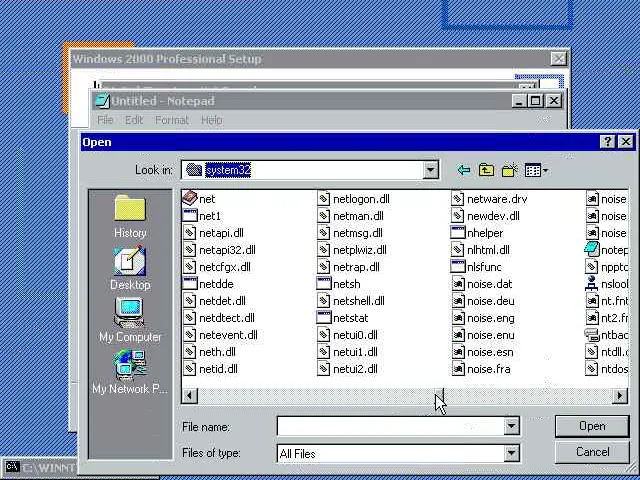
Task: Click the Help question mark button
Action: pyautogui.click(x=607, y=142)
